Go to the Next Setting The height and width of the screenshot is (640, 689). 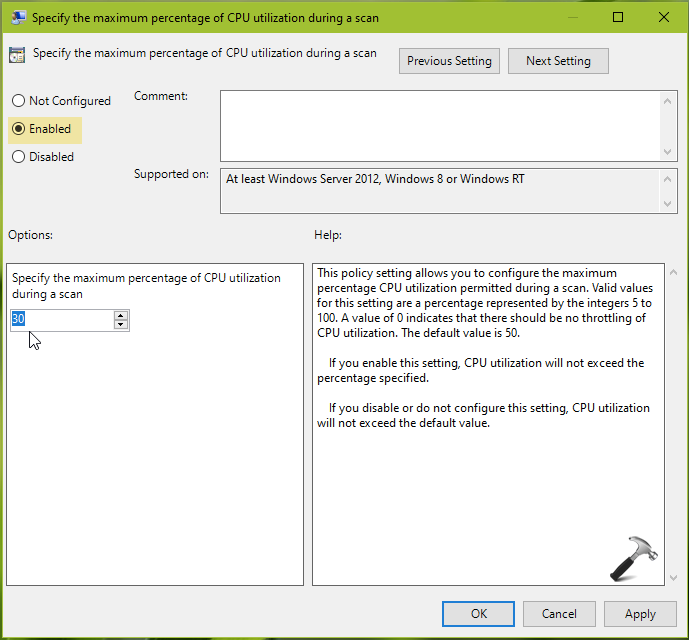558,61
